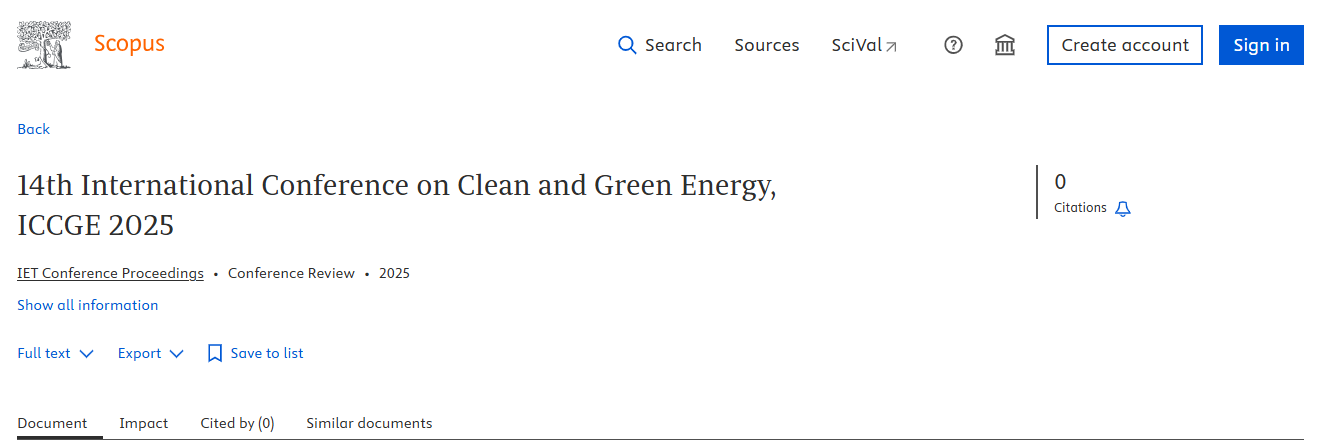The height and width of the screenshot is (442, 1320).
Task: Switch to the Impact tab
Action: [144, 423]
